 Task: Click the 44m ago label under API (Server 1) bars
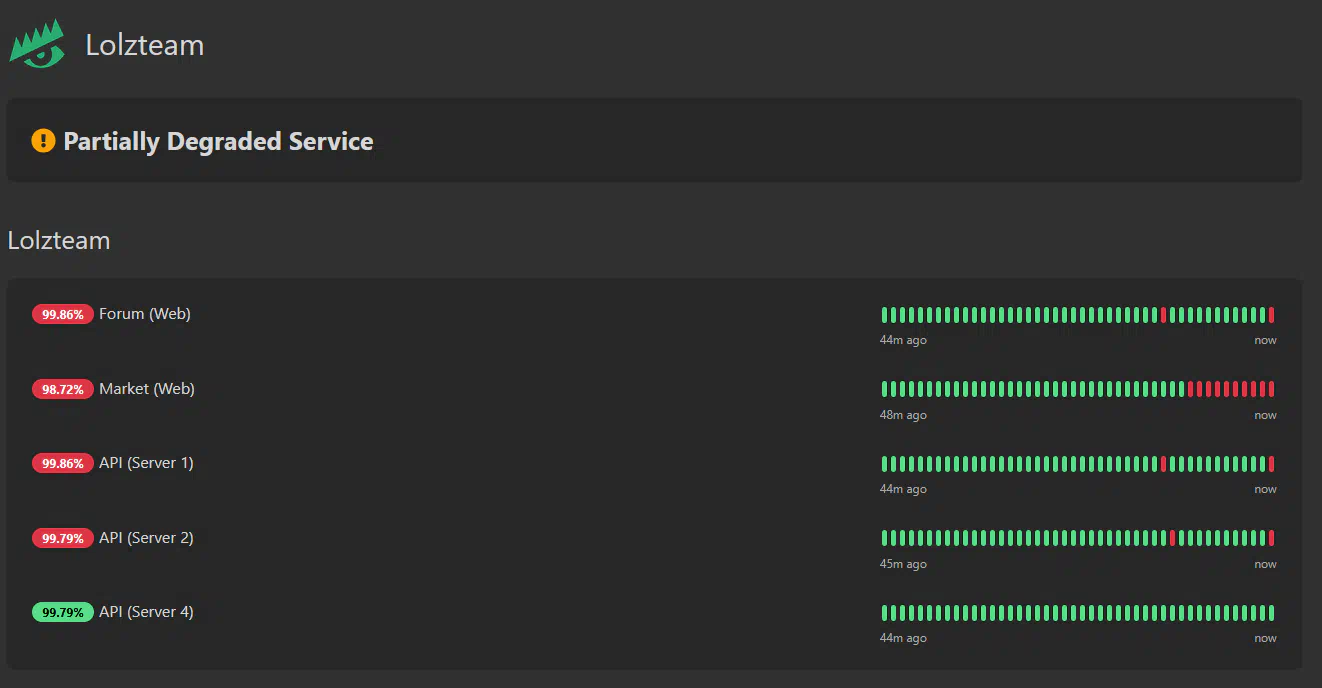pyautogui.click(x=903, y=489)
